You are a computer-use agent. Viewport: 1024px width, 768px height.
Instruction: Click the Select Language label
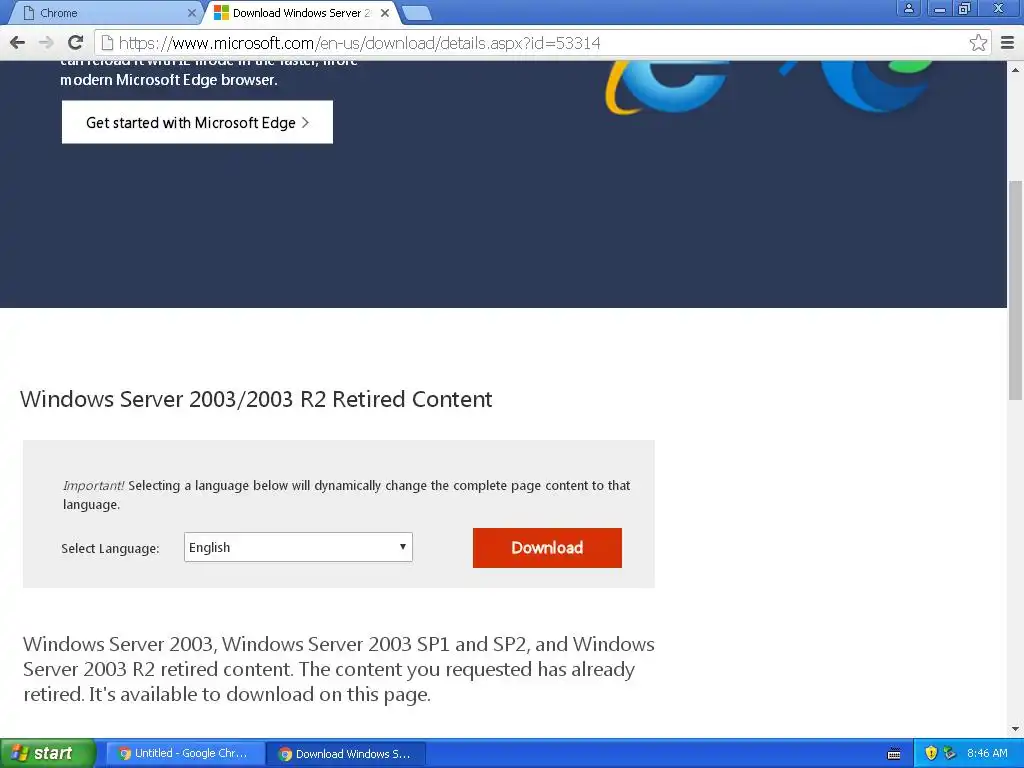tap(110, 549)
